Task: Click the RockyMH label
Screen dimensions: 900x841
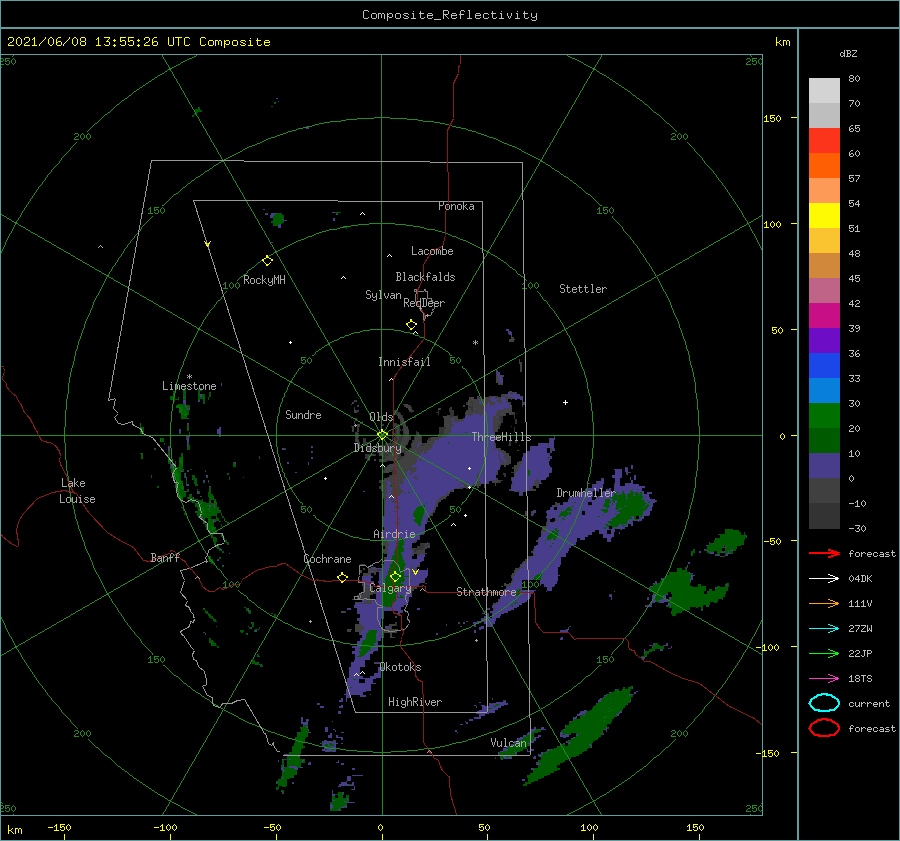Action: point(264,280)
